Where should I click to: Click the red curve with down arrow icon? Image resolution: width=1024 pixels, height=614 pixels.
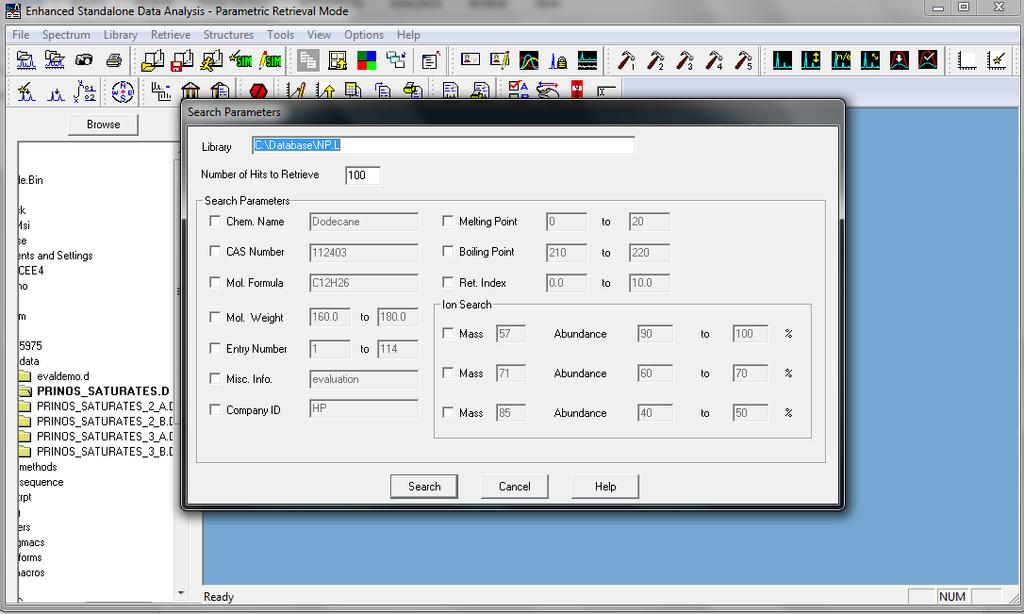(899, 61)
